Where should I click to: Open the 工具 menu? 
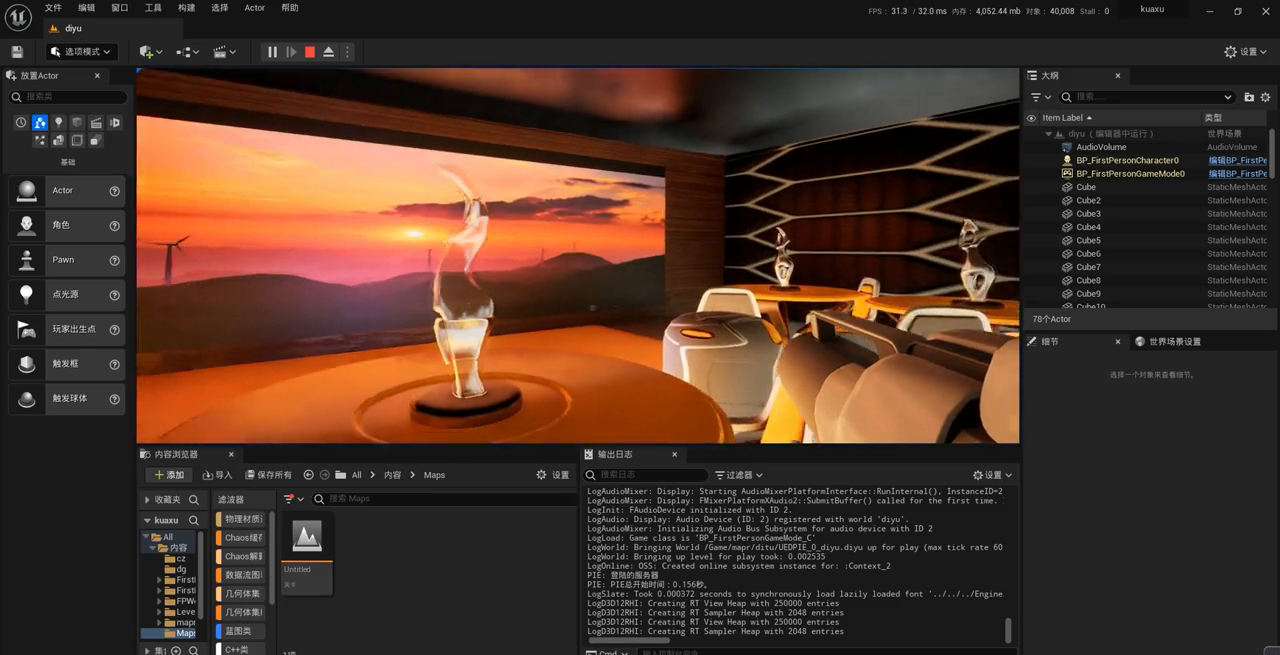[x=153, y=8]
